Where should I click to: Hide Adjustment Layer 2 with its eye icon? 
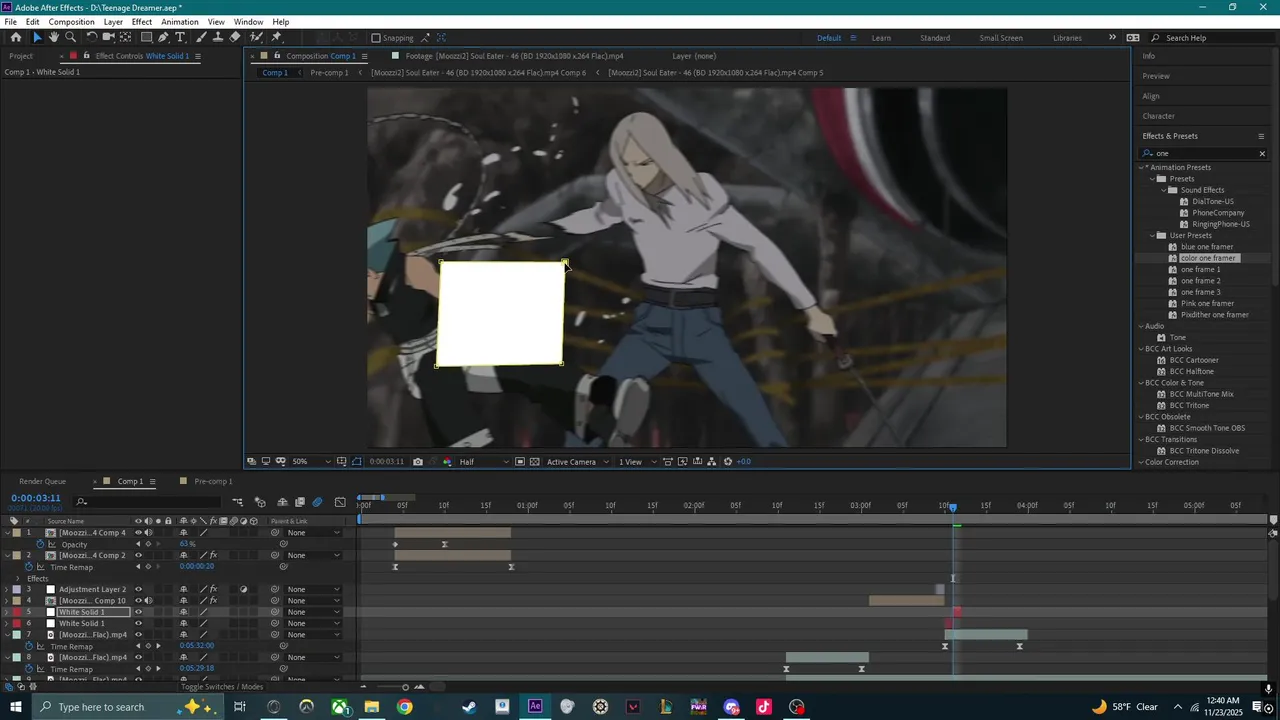(138, 589)
